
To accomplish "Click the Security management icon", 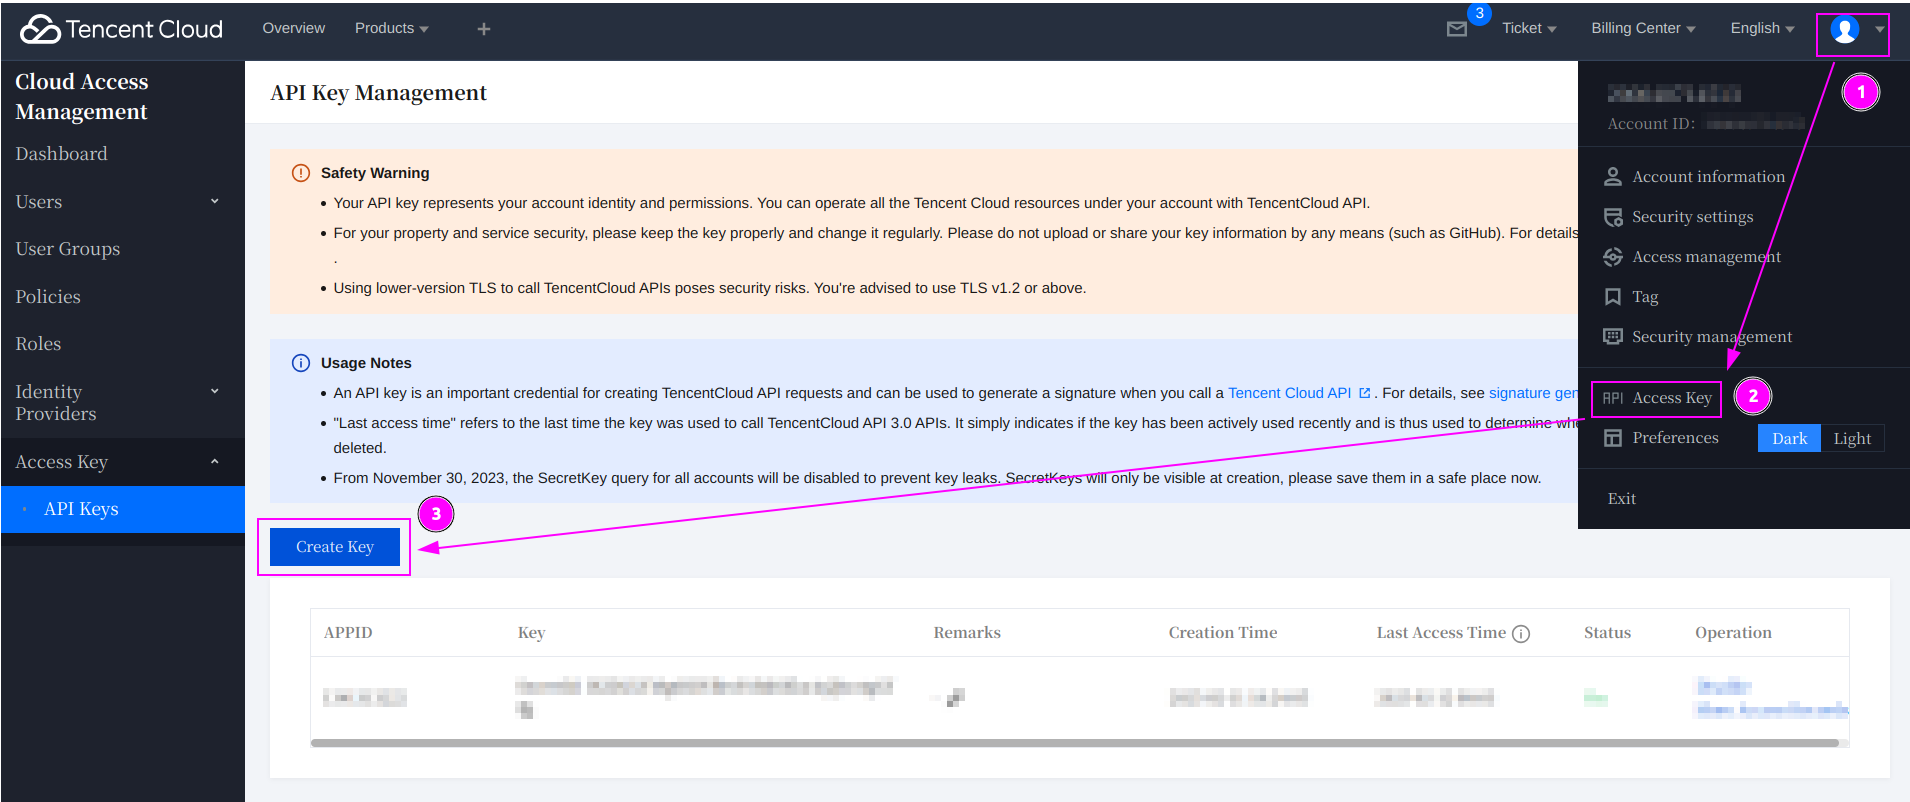I will [x=1613, y=337].
